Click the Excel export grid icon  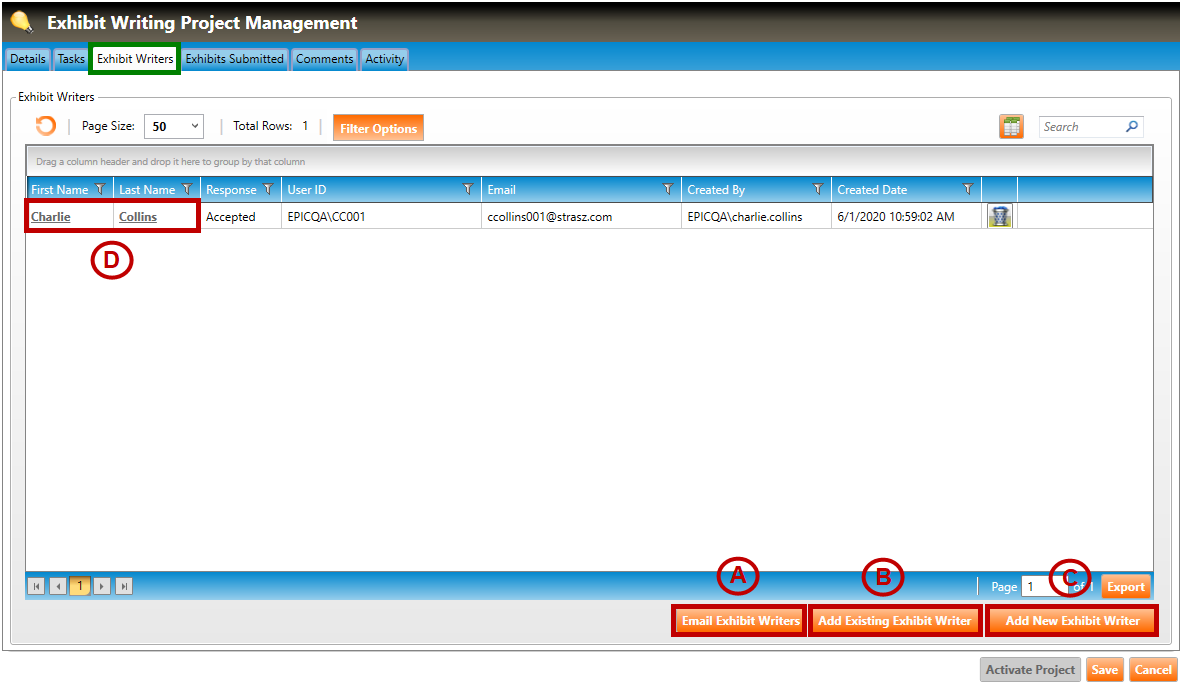[x=1011, y=127]
